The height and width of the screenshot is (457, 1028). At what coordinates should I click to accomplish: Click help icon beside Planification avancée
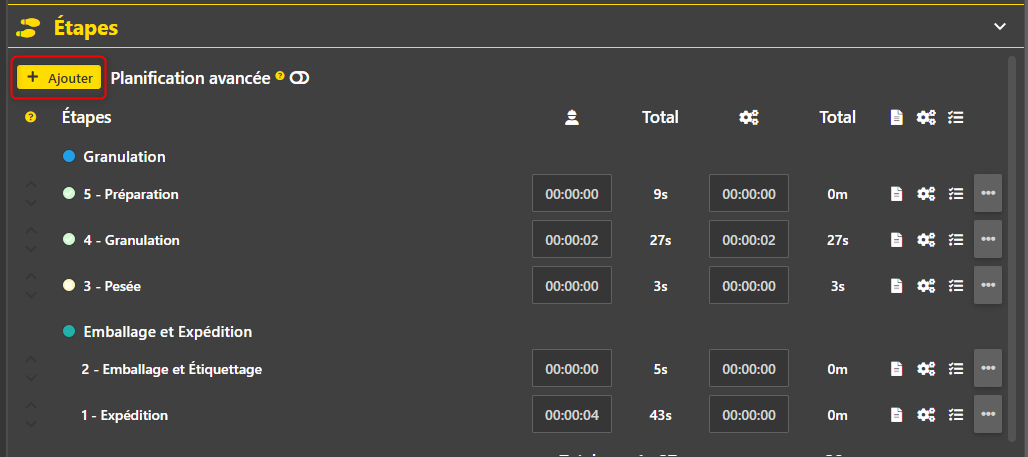coord(280,76)
